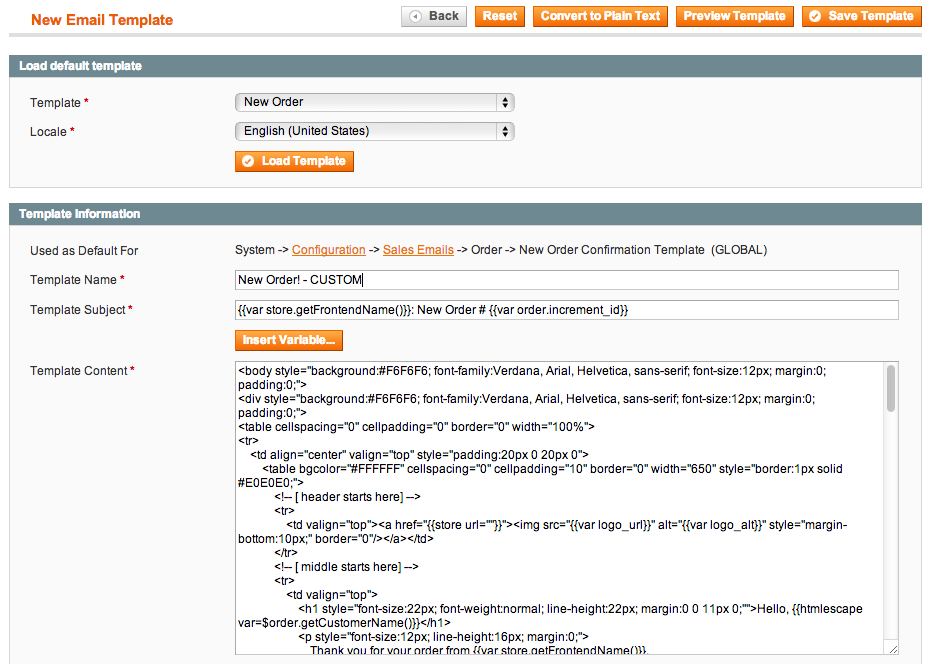Viewport: 929px width, 664px height.
Task: Click the Template Content field label
Action: 79,371
